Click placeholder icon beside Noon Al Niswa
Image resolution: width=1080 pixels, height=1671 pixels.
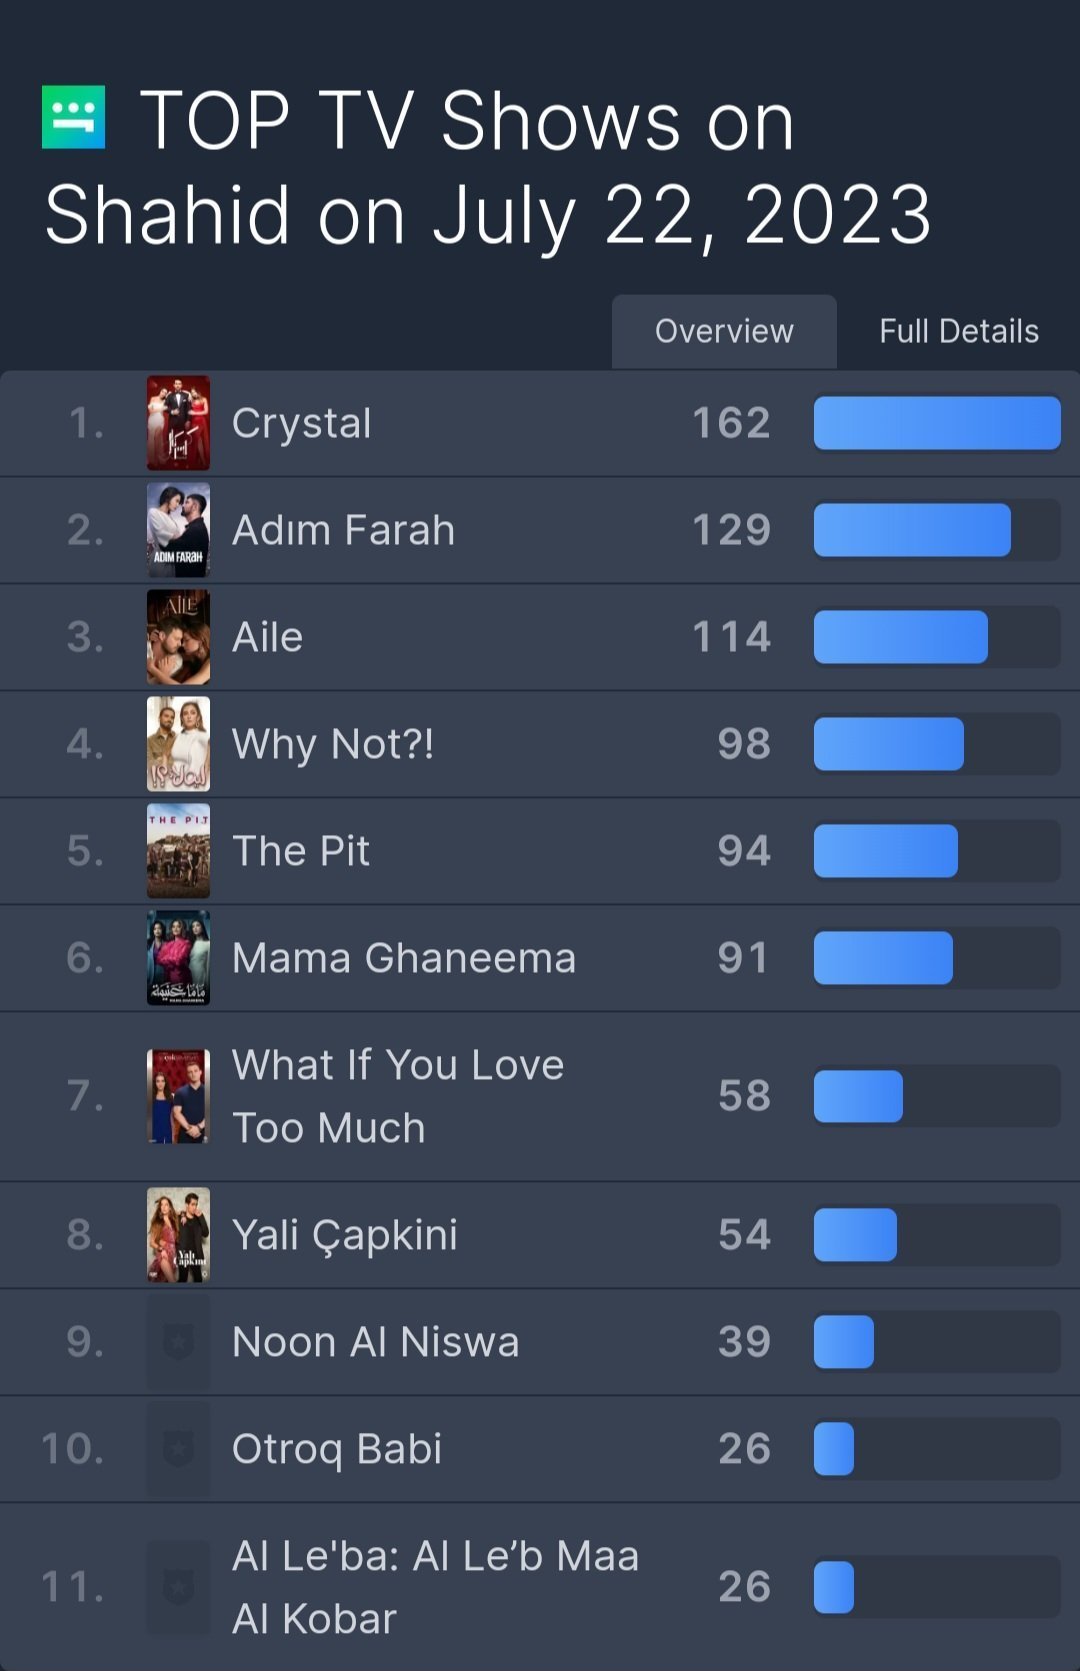(x=178, y=1342)
